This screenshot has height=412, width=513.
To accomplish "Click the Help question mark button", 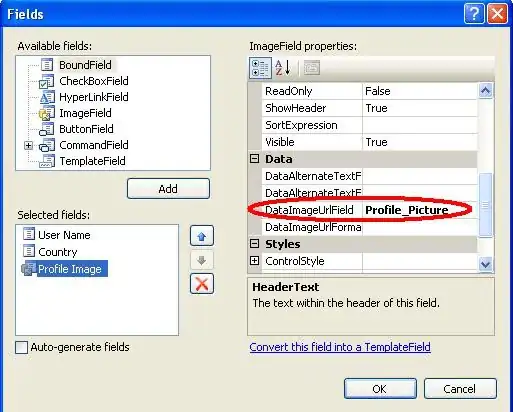I will click(x=474, y=14).
